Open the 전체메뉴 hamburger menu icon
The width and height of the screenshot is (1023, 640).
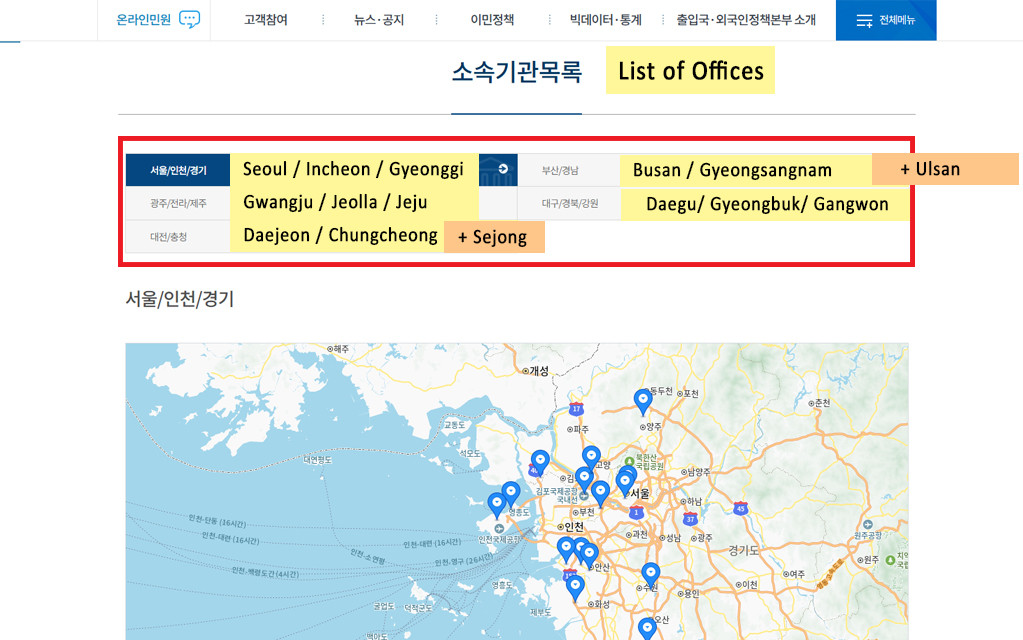tap(864, 20)
